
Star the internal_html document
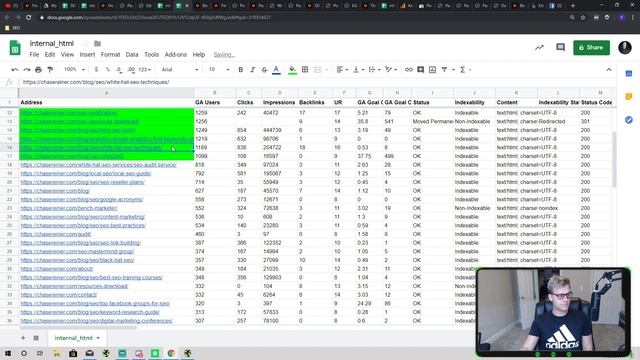[x=86, y=44]
